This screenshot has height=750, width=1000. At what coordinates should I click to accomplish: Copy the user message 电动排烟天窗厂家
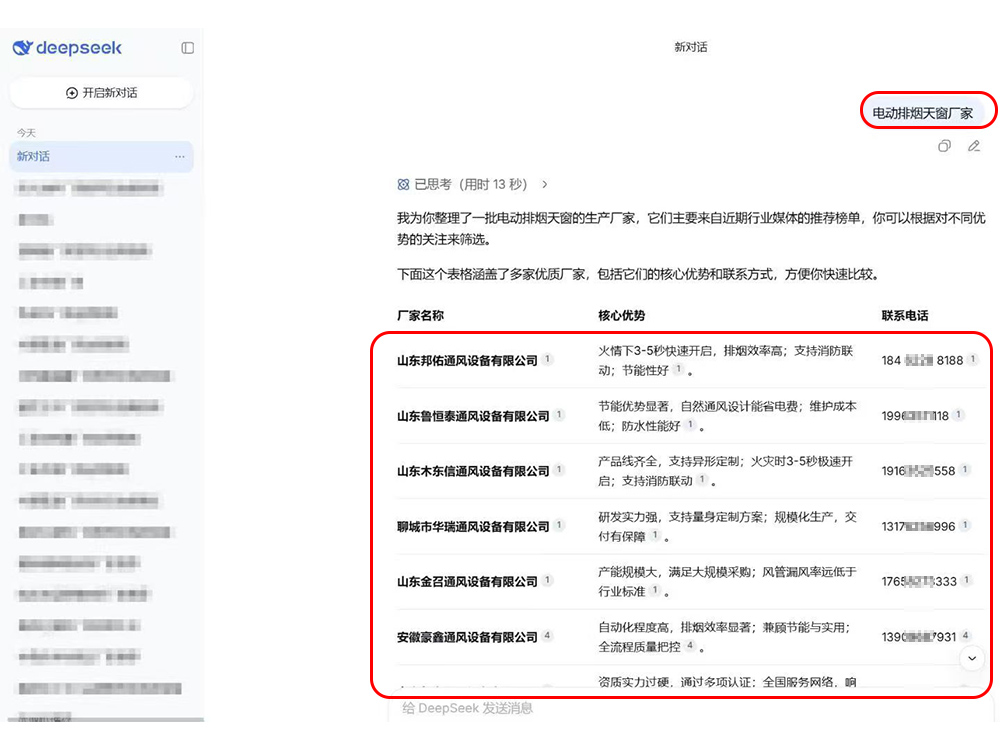pyautogui.click(x=944, y=146)
